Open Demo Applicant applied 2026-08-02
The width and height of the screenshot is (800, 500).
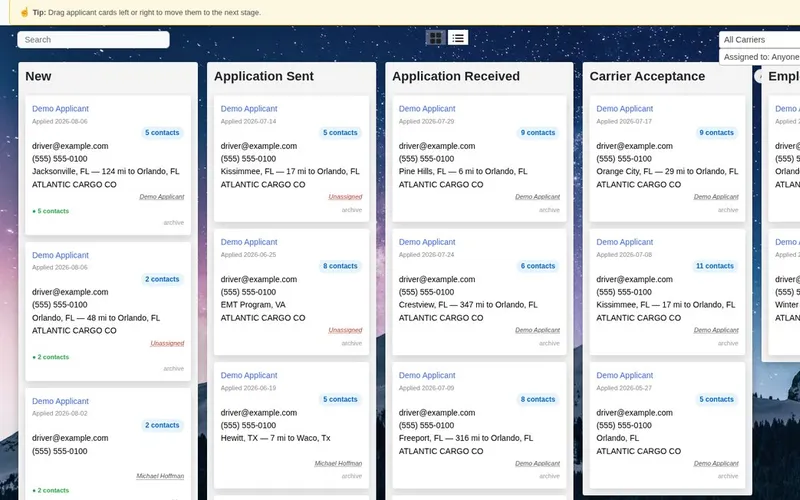(60, 401)
